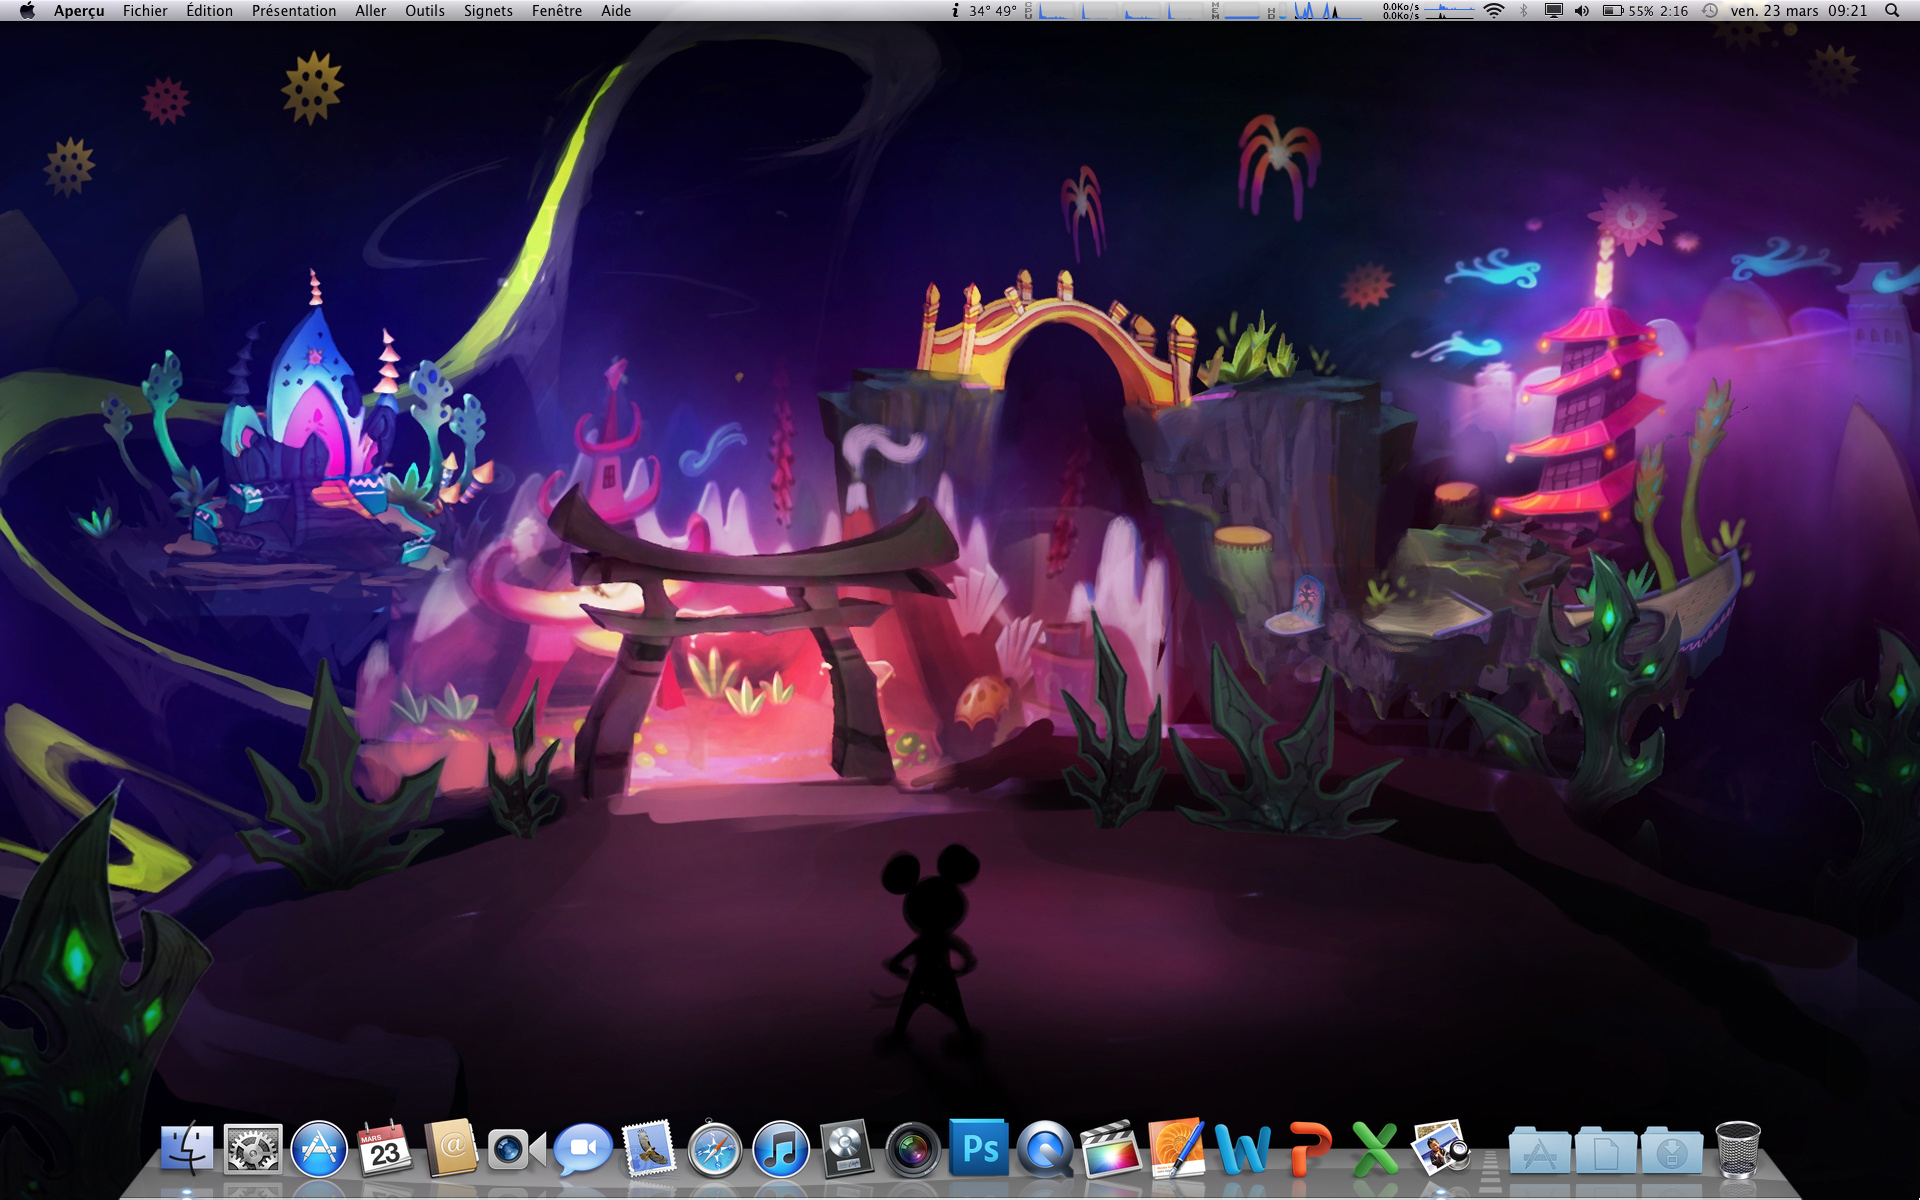The height and width of the screenshot is (1200, 1920).
Task: Open QuickTime Player icon
Action: [1045, 1149]
